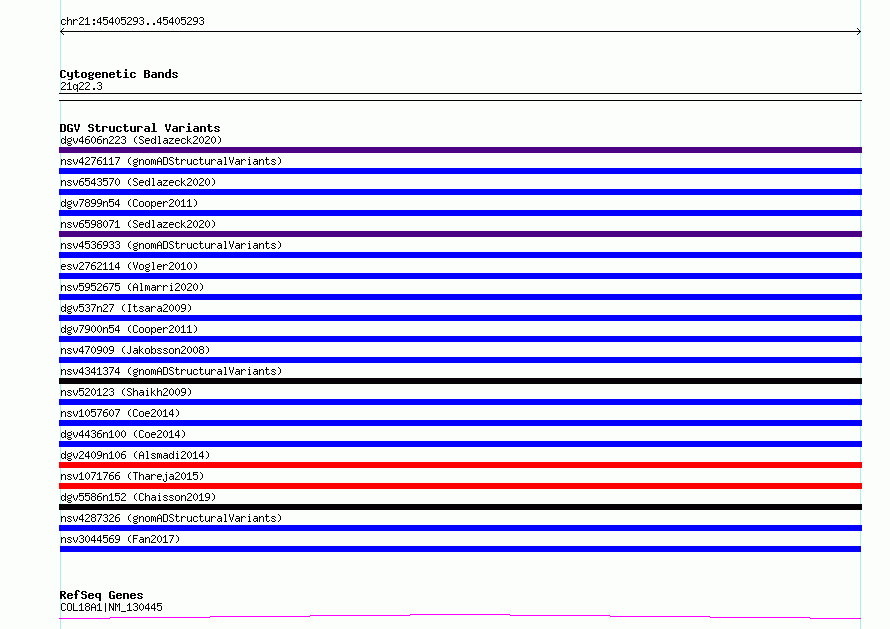Click the chr21:45405293..45405293 coordinate label

132,21
